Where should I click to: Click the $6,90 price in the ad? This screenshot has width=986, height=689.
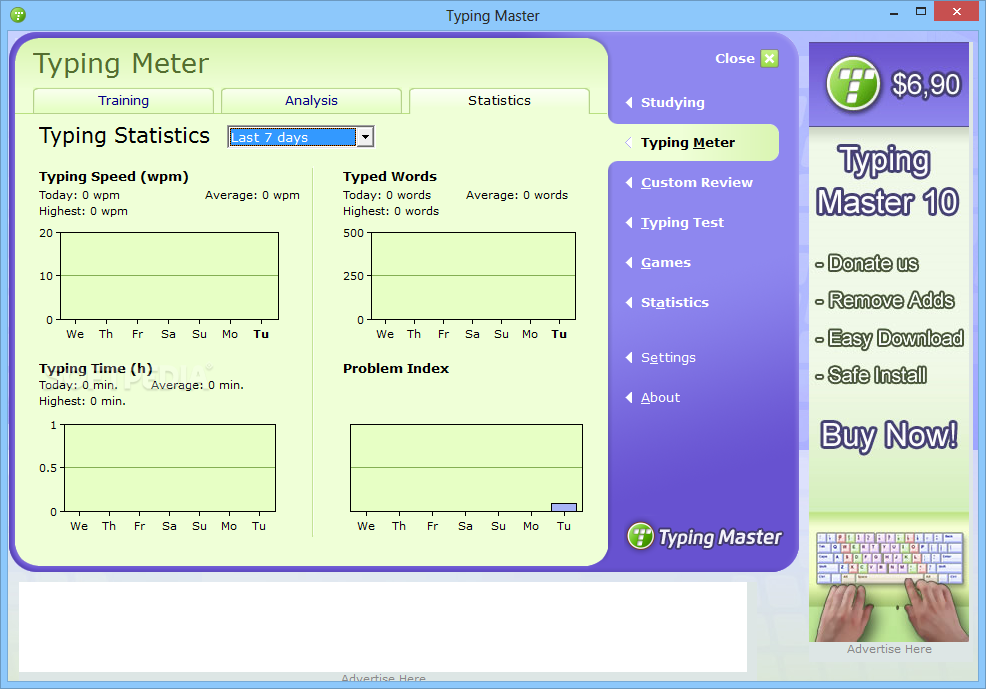[926, 84]
